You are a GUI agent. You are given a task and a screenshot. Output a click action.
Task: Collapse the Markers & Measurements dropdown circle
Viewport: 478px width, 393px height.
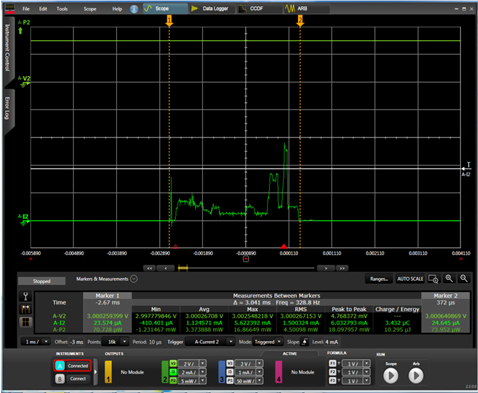(x=134, y=279)
